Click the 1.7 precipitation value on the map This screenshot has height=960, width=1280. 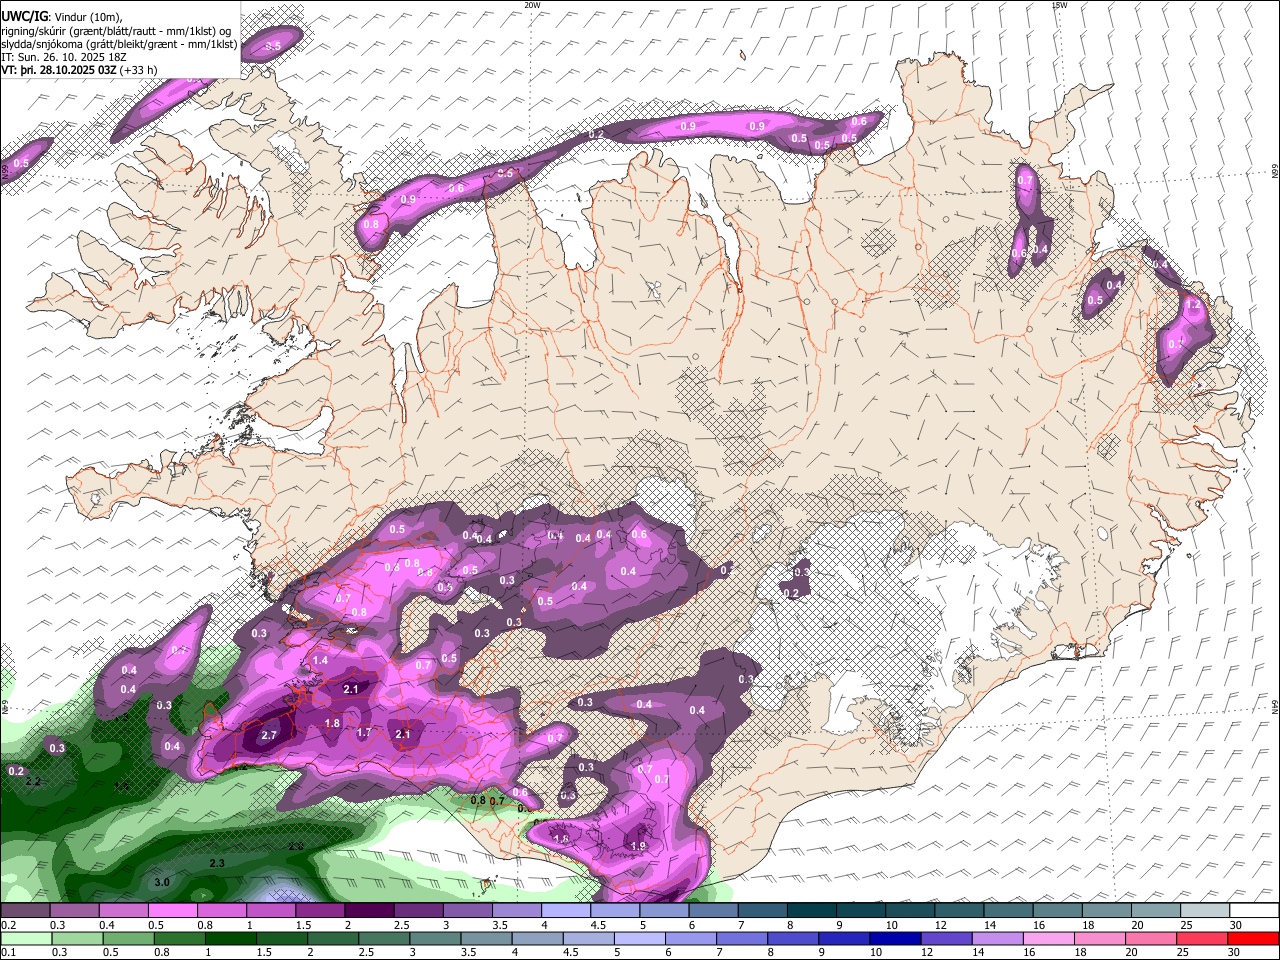point(364,733)
